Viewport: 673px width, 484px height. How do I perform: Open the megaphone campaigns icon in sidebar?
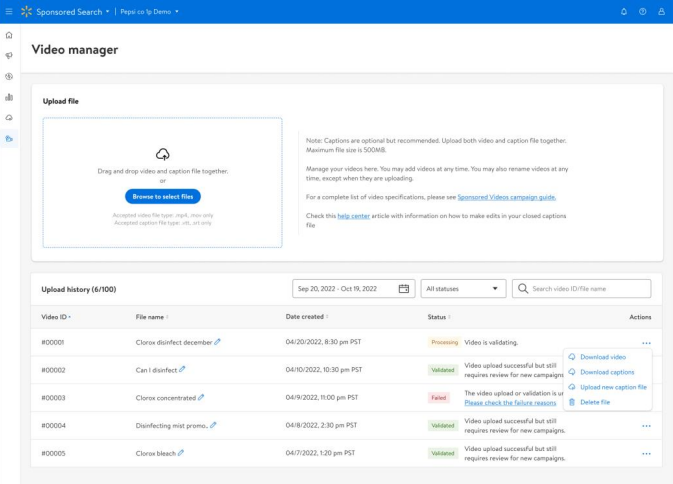pos(9,56)
